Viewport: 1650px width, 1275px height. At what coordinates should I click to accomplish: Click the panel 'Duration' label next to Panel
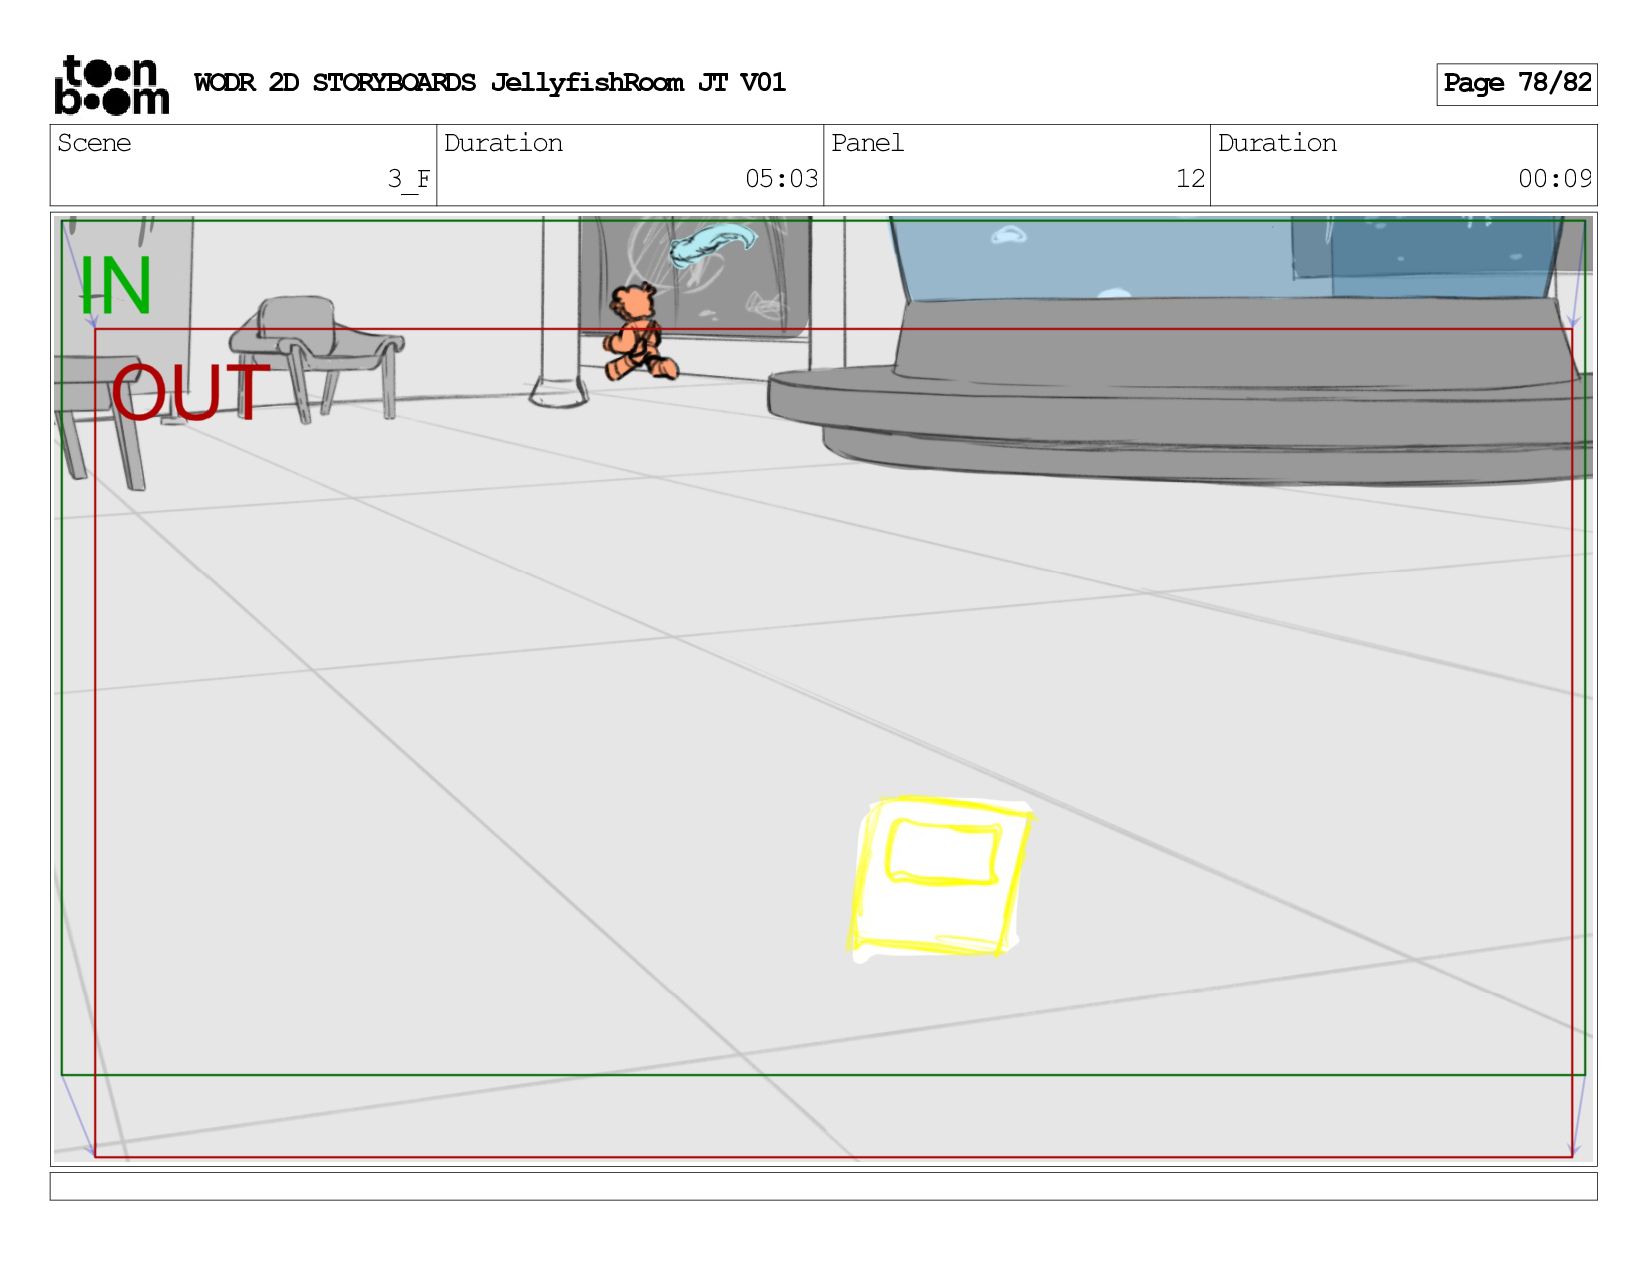pos(1277,143)
